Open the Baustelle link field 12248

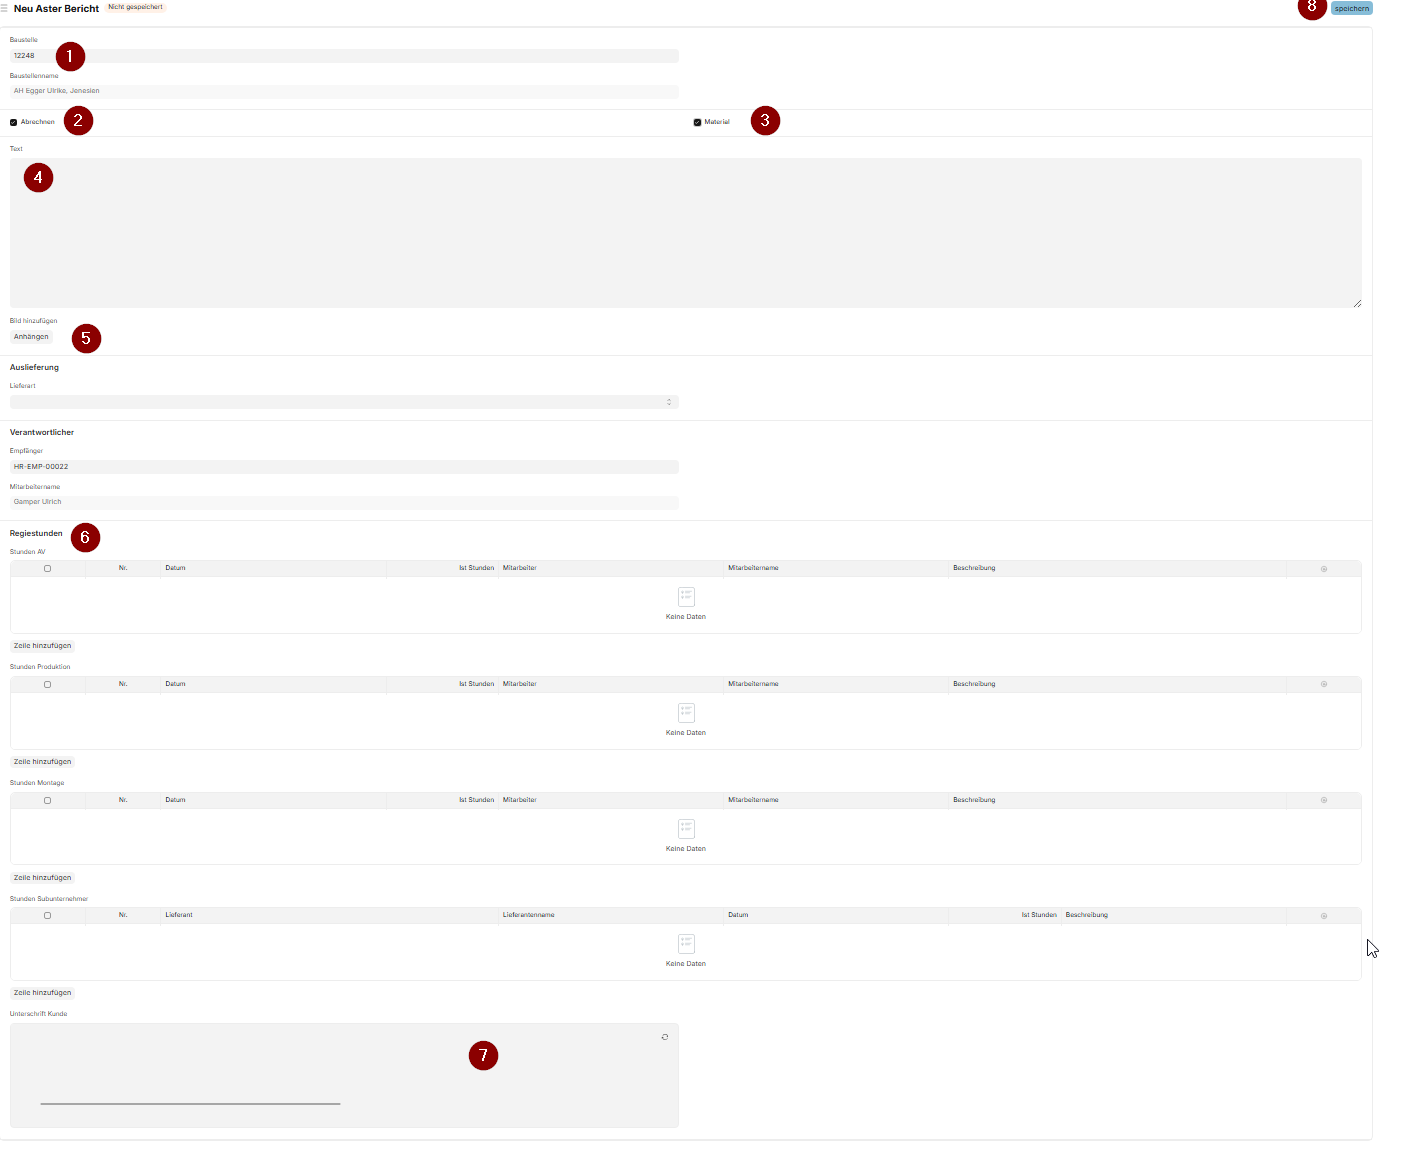pos(344,56)
